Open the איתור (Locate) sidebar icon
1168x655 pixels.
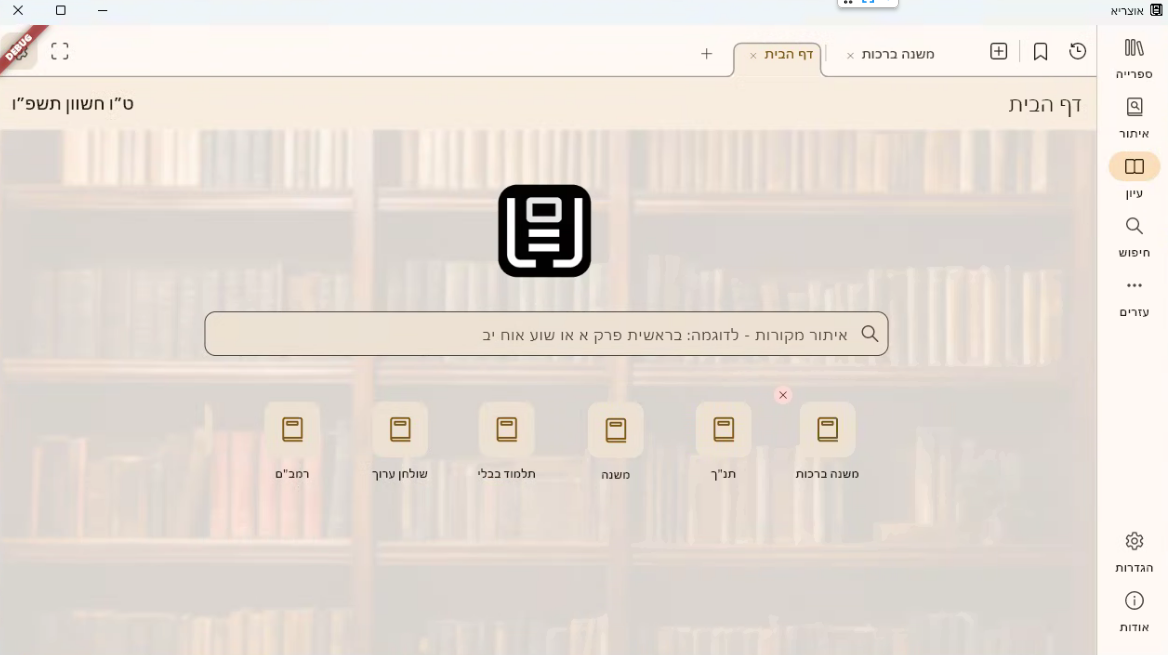click(x=1134, y=107)
